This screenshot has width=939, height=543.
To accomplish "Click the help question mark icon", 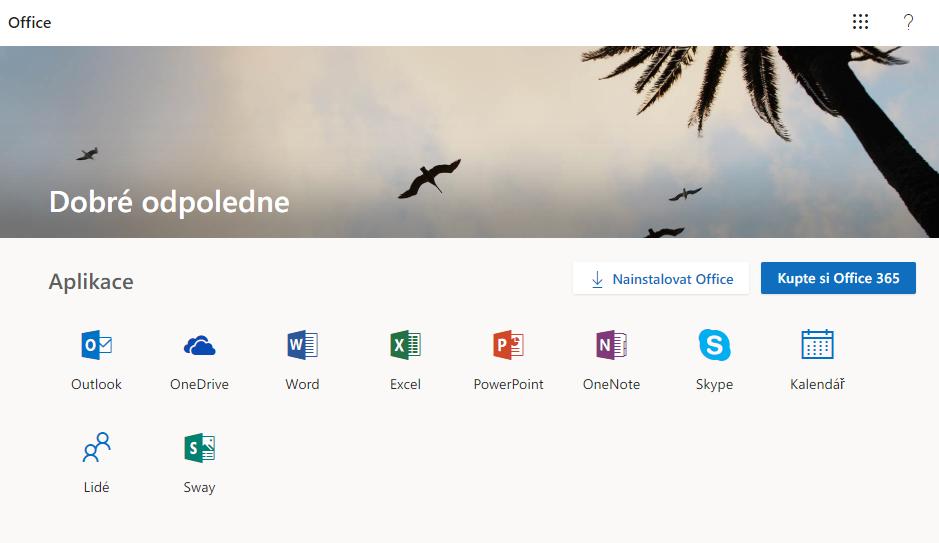I will [908, 22].
